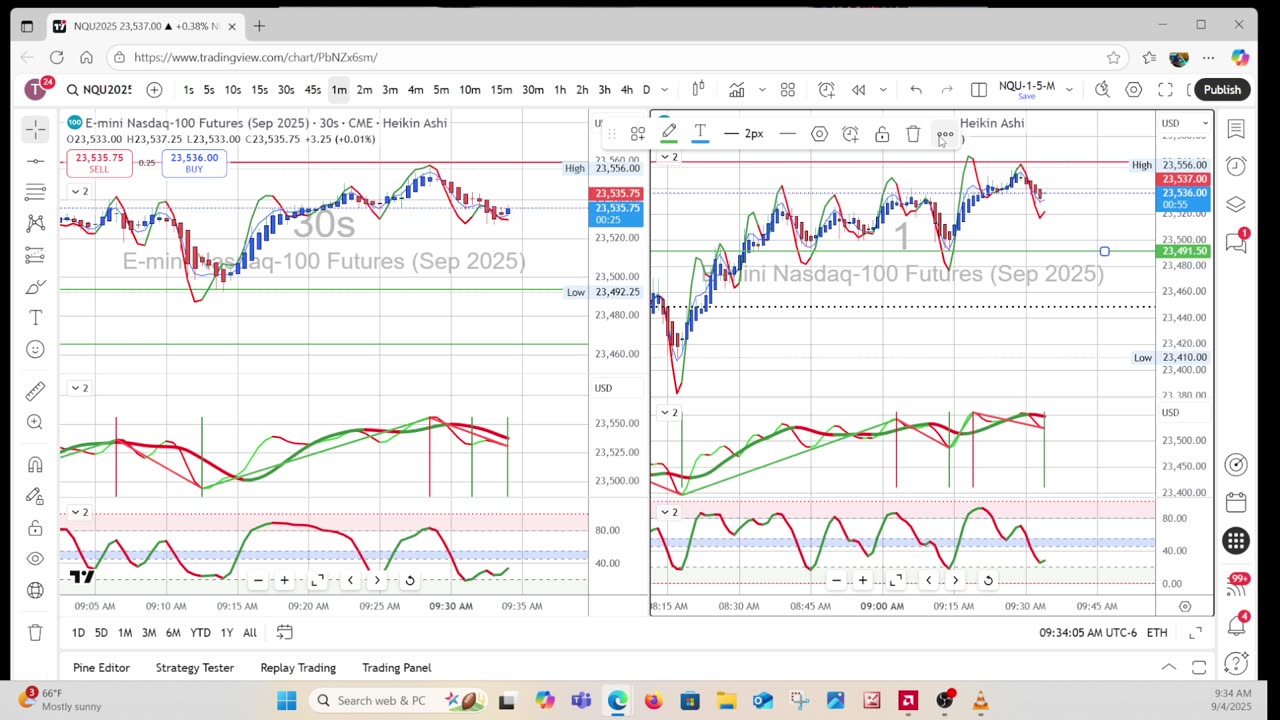This screenshot has width=1280, height=720.
Task: Change line color pencil in floating toolbar
Action: coord(669,133)
